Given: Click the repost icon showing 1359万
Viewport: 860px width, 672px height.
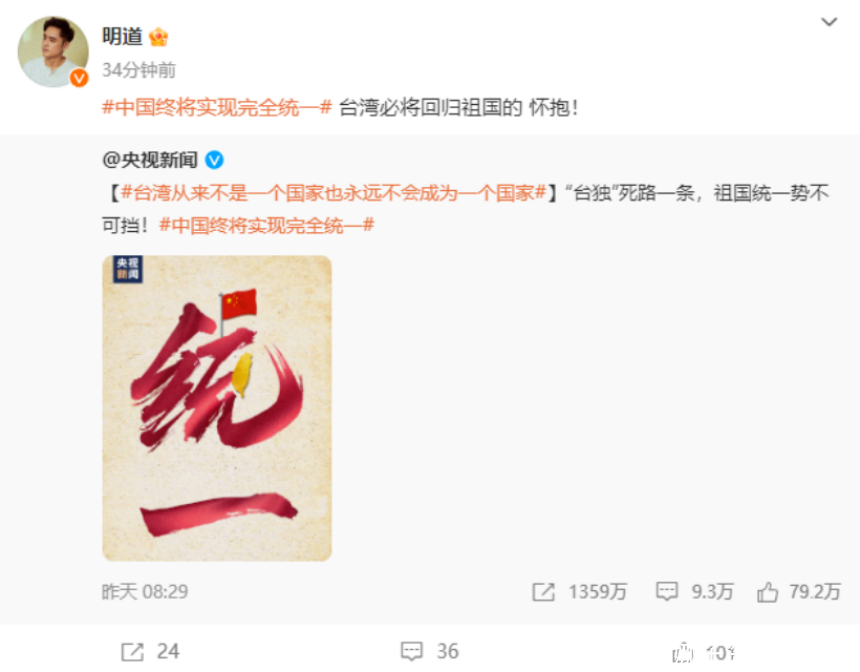Looking at the screenshot, I should pos(543,592).
